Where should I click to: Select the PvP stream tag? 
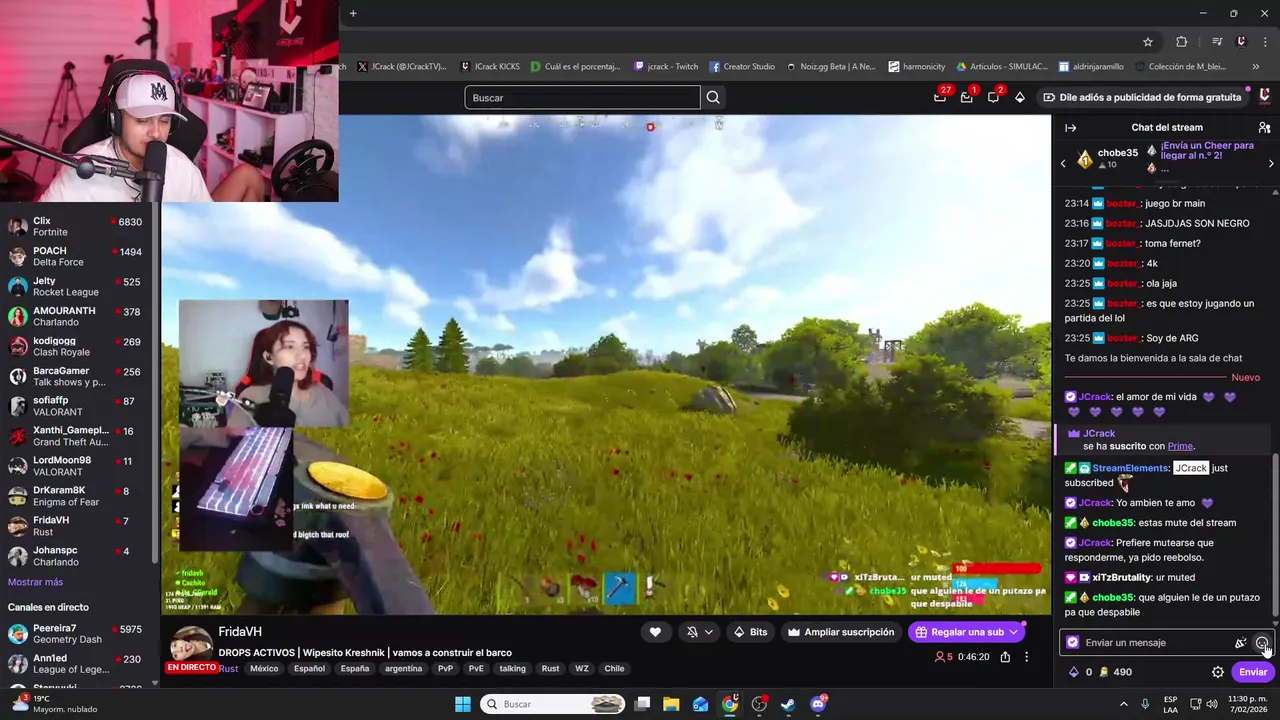coord(445,669)
